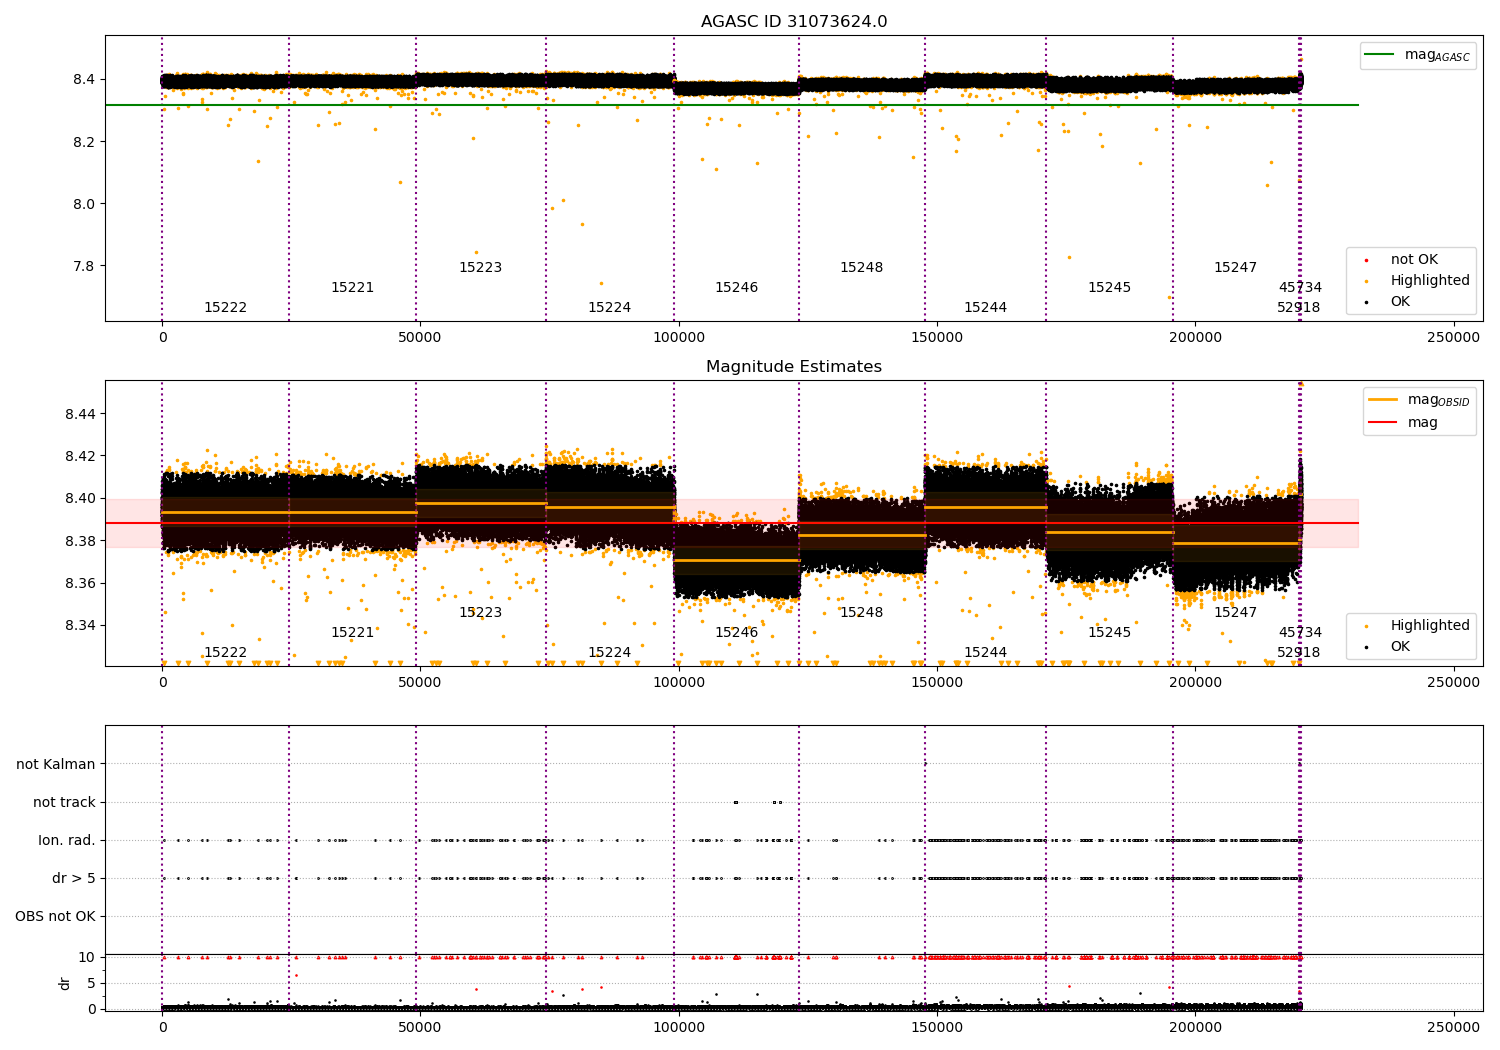1500x1050 pixels.
Task: Click obsid label 15248 in the top plot
Action: tap(861, 268)
